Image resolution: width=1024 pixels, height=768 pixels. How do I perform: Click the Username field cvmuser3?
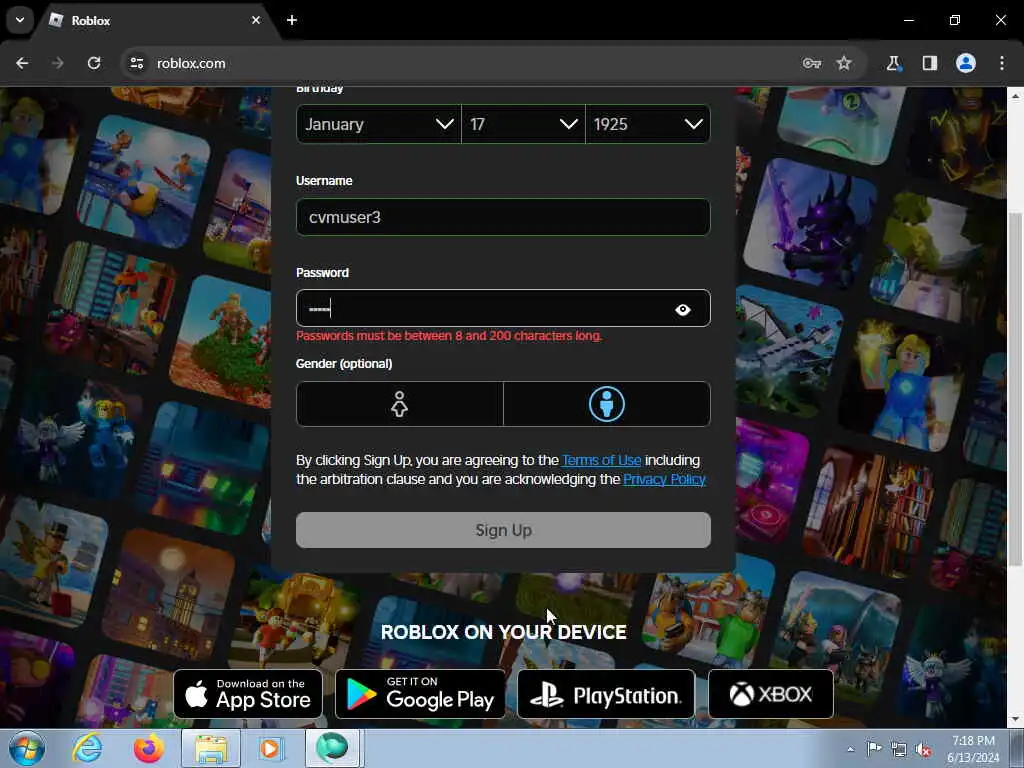[x=503, y=217]
